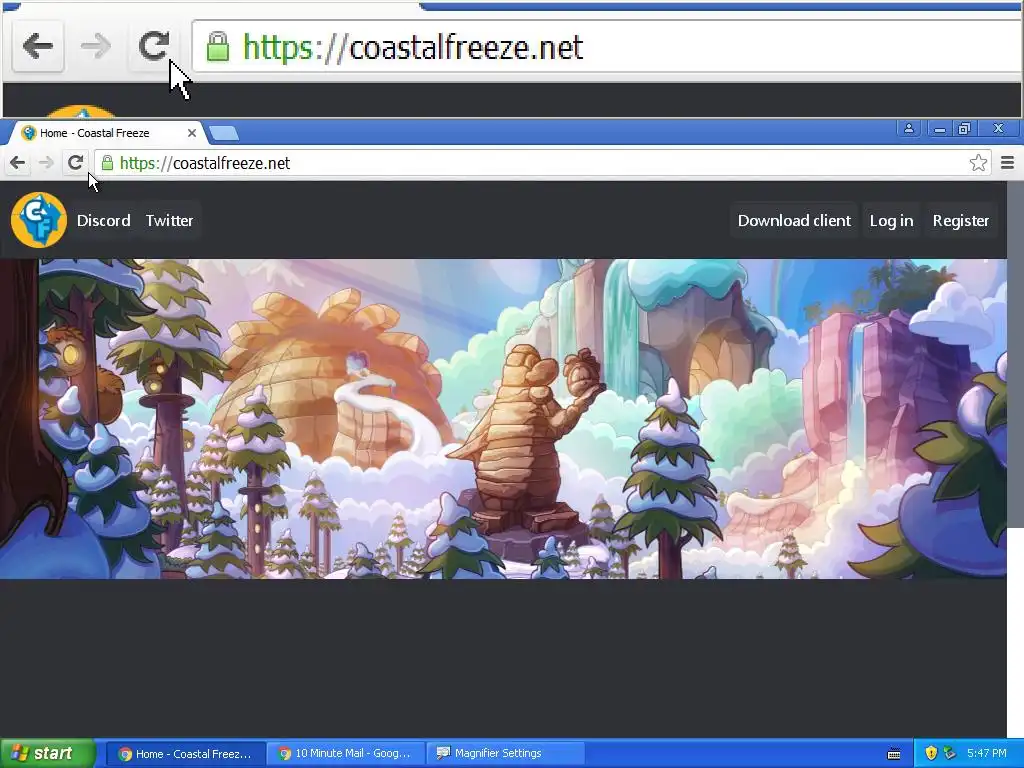
Task: Bookmark this page with the star icon
Action: pyautogui.click(x=978, y=163)
